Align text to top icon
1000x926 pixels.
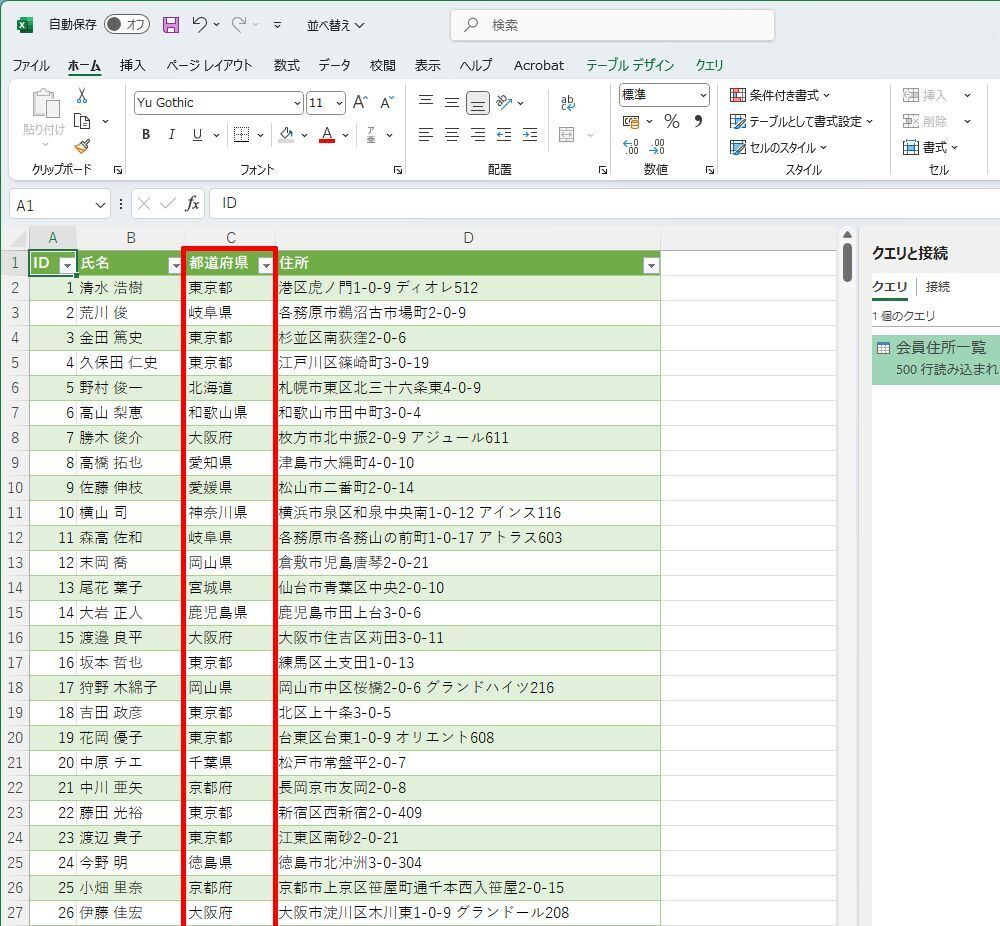pos(426,101)
